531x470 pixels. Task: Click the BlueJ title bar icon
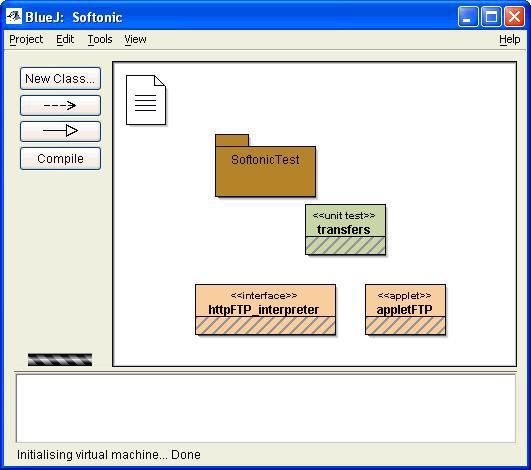(x=14, y=16)
